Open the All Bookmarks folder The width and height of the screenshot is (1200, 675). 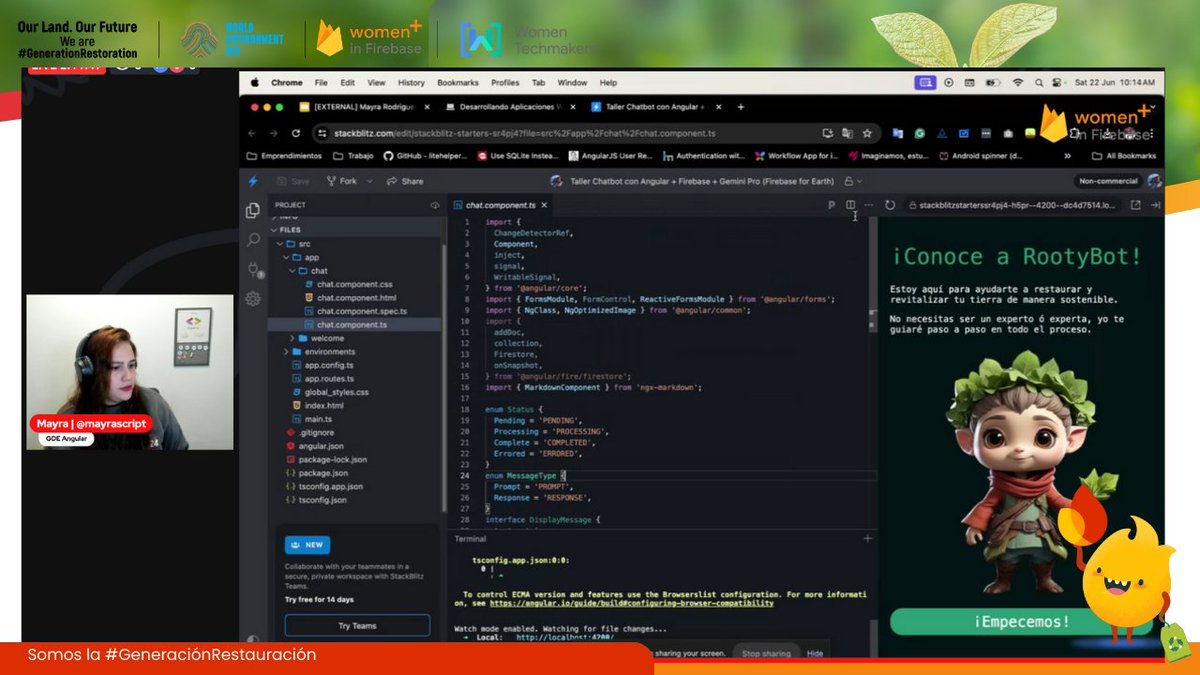pos(1123,156)
